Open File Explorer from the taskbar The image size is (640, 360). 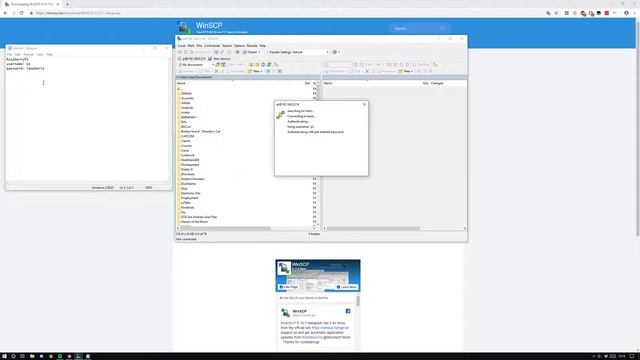[32, 356]
